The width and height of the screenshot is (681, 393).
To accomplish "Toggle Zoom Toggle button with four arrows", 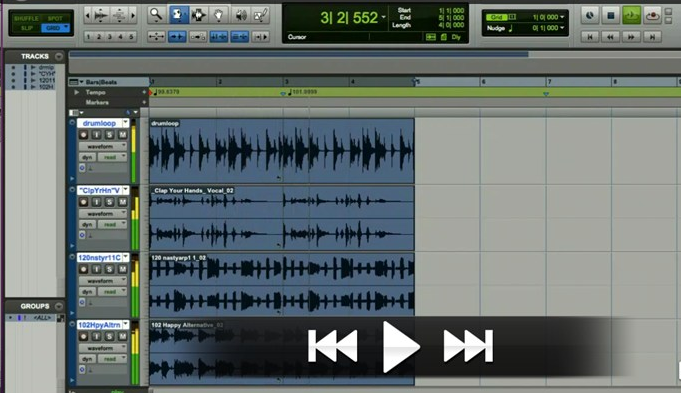I will pyautogui.click(x=156, y=37).
